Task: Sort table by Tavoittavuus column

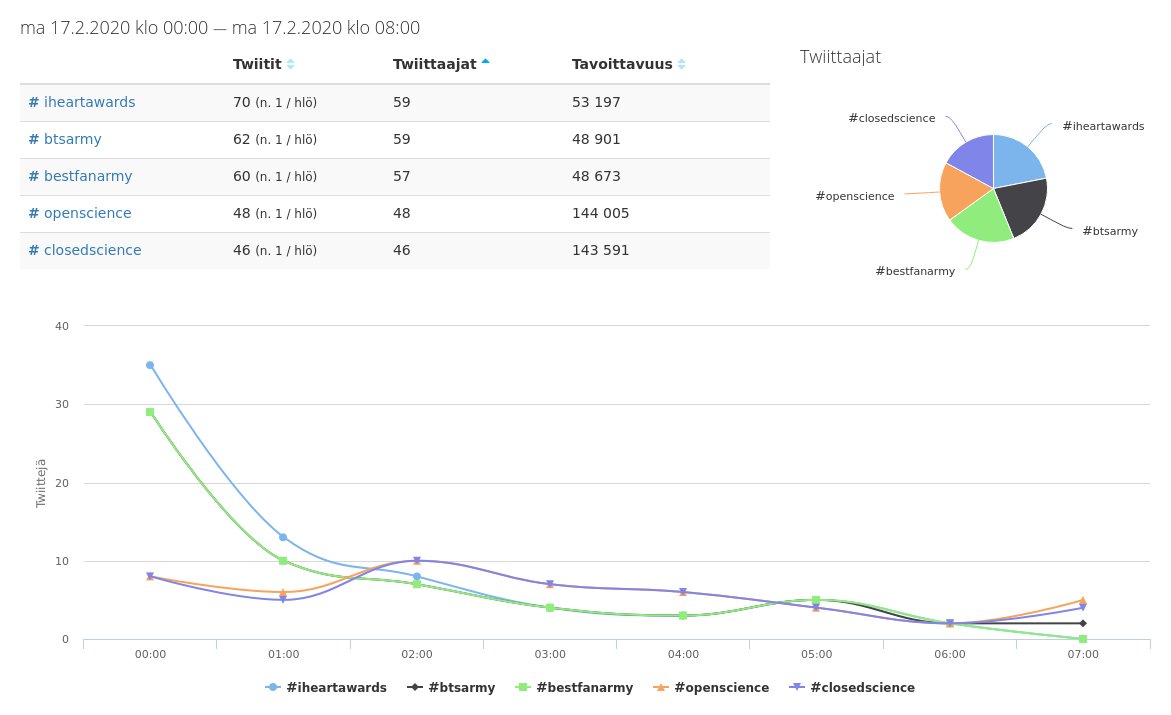Action: point(681,64)
